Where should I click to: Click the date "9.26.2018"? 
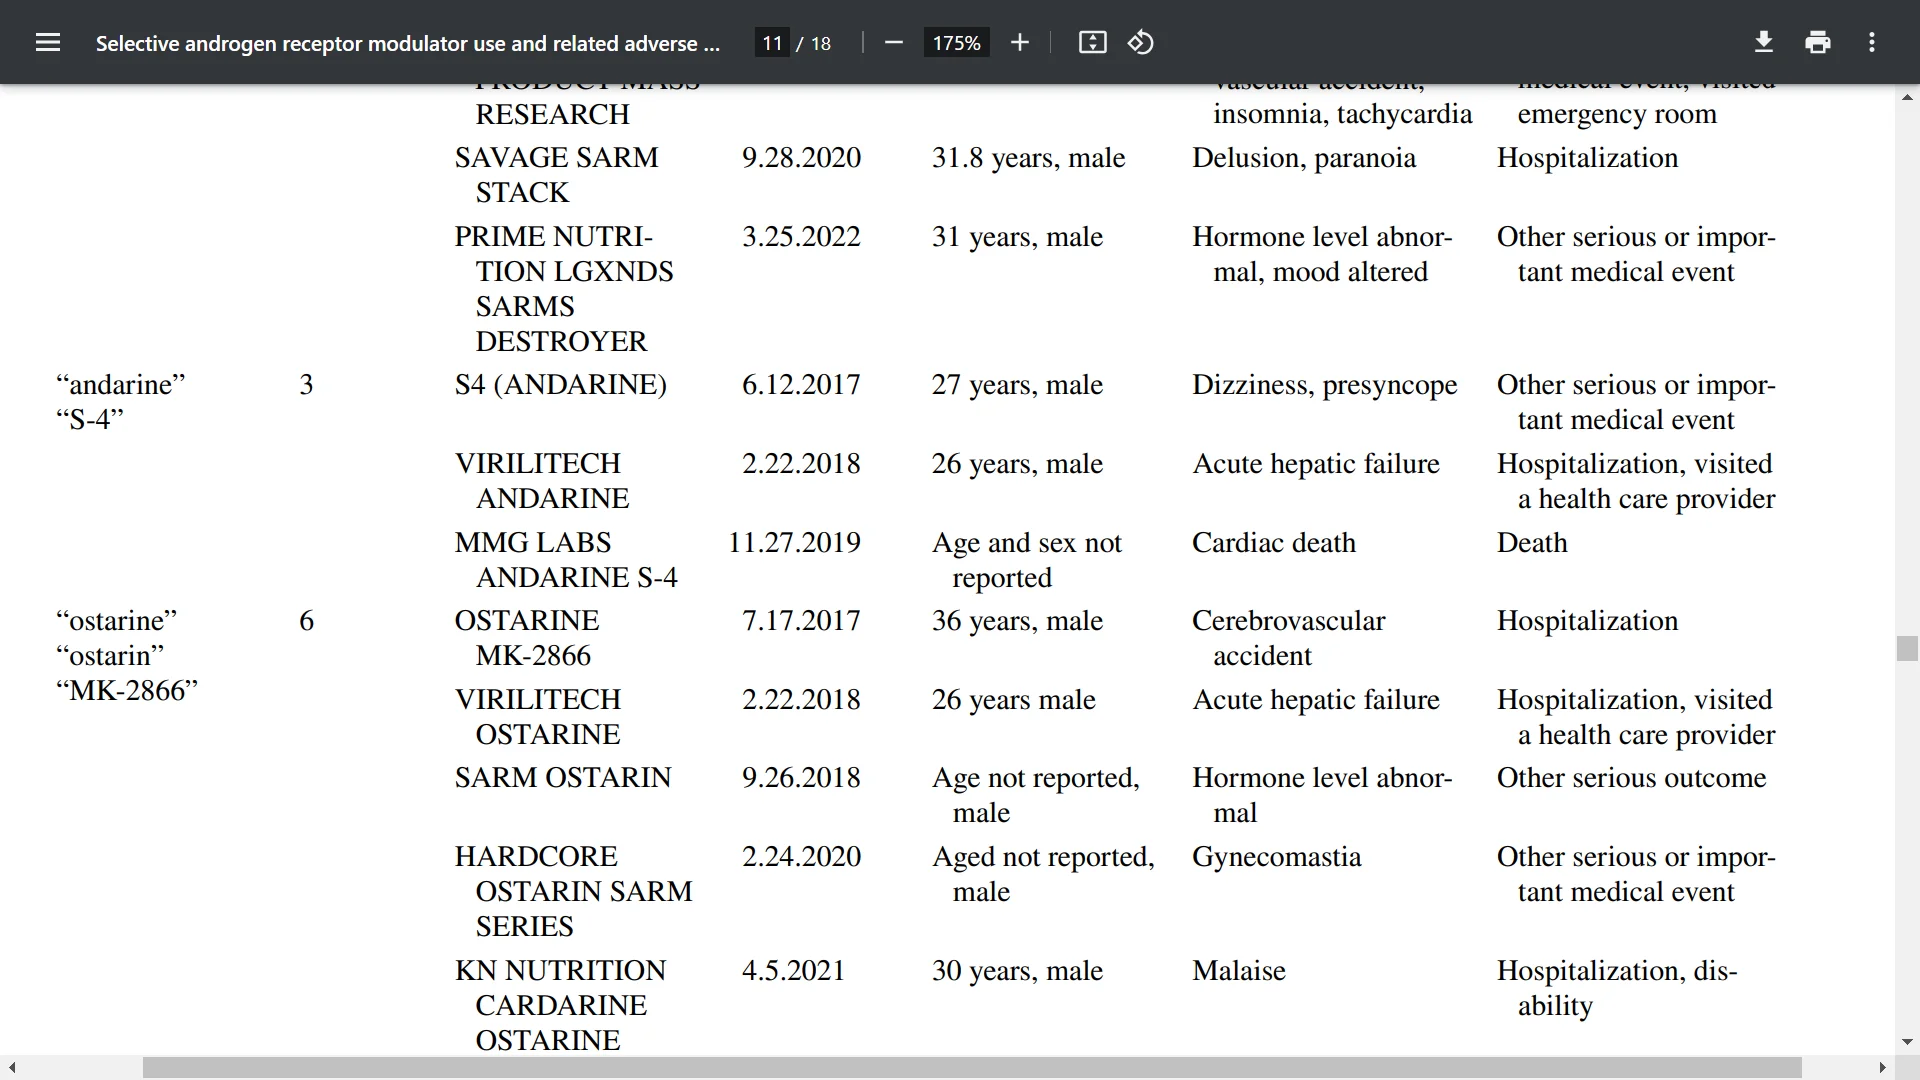click(801, 778)
